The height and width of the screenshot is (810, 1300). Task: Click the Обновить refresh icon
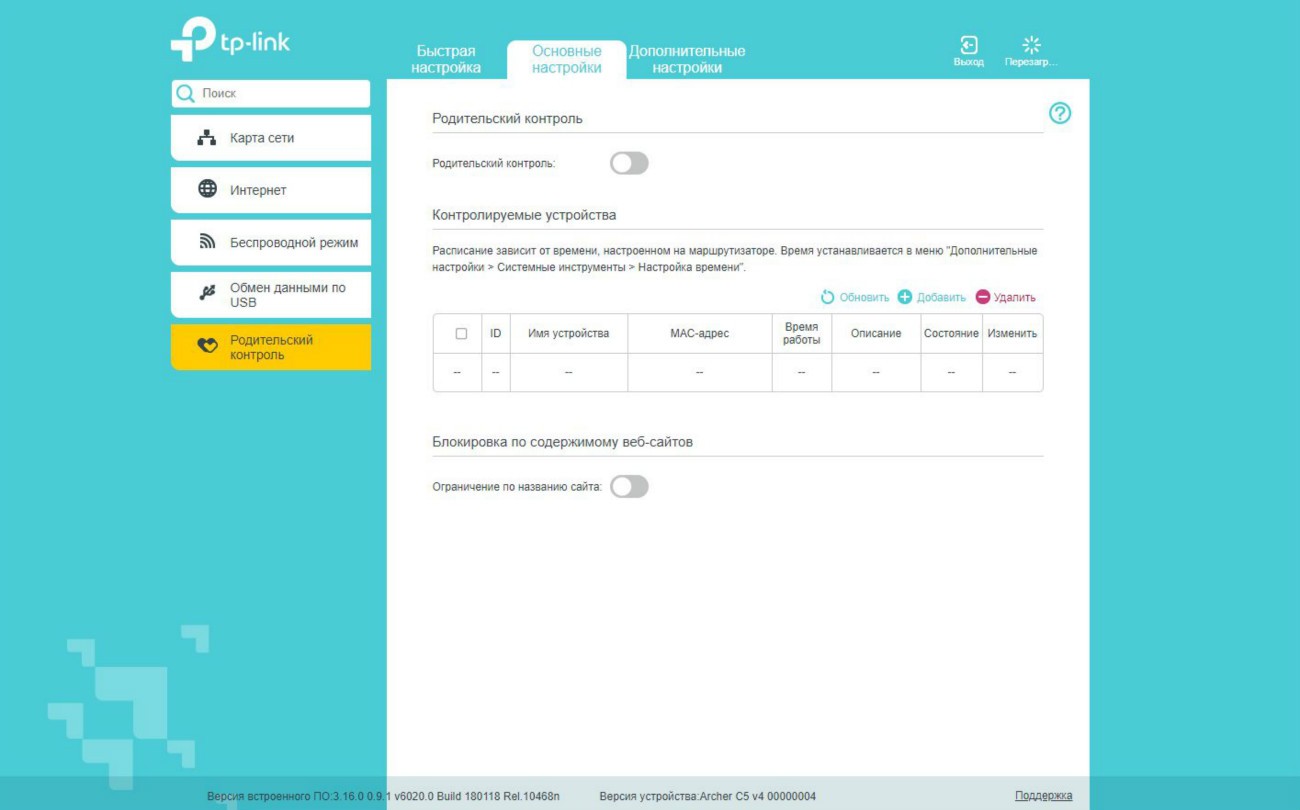pyautogui.click(x=827, y=297)
